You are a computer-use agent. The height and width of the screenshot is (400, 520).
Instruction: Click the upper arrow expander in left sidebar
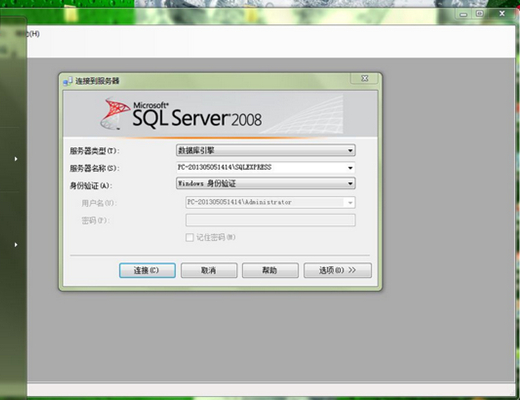16,159
